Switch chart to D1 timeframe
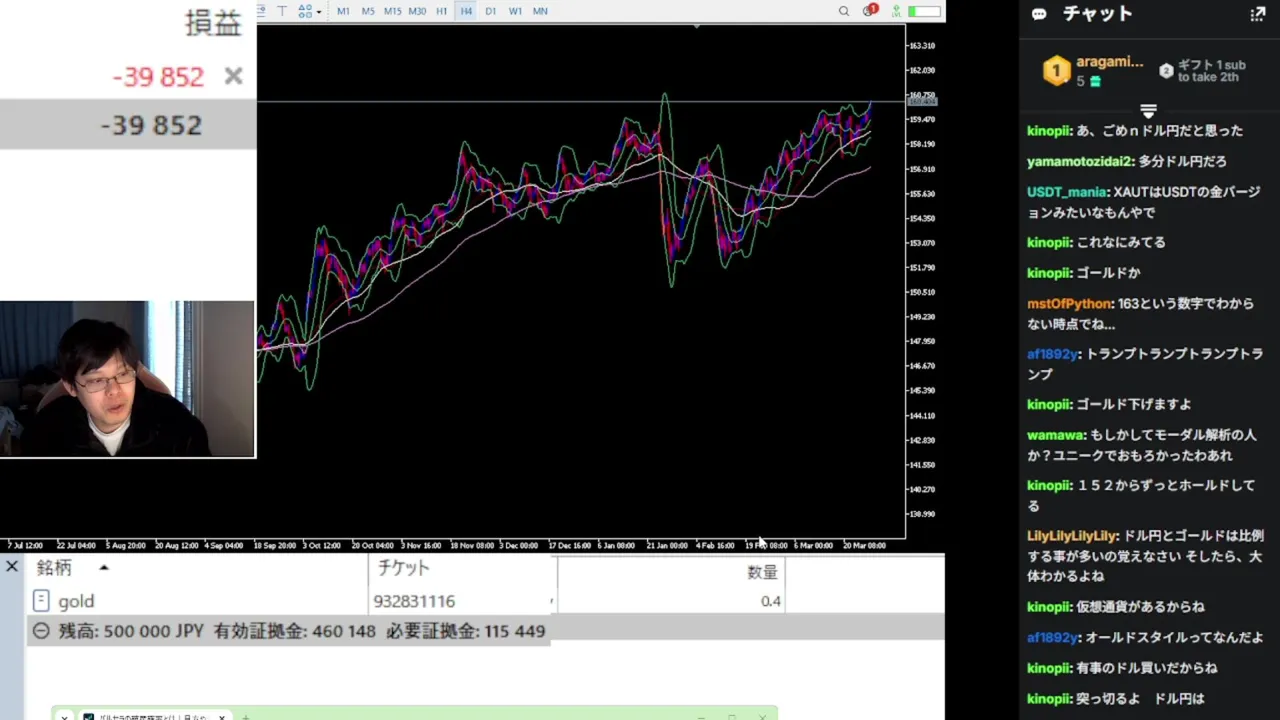Viewport: 1280px width, 720px height. pos(490,11)
